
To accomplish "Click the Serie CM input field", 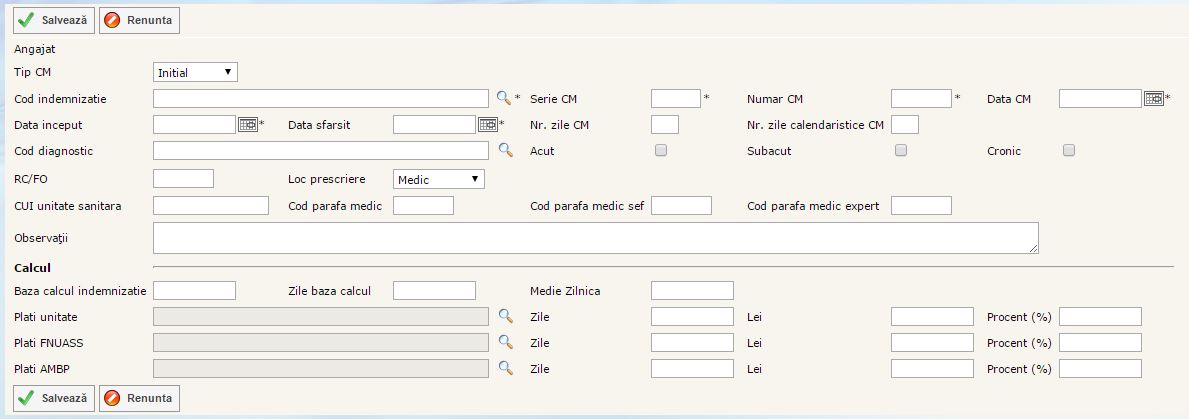I will 675,98.
